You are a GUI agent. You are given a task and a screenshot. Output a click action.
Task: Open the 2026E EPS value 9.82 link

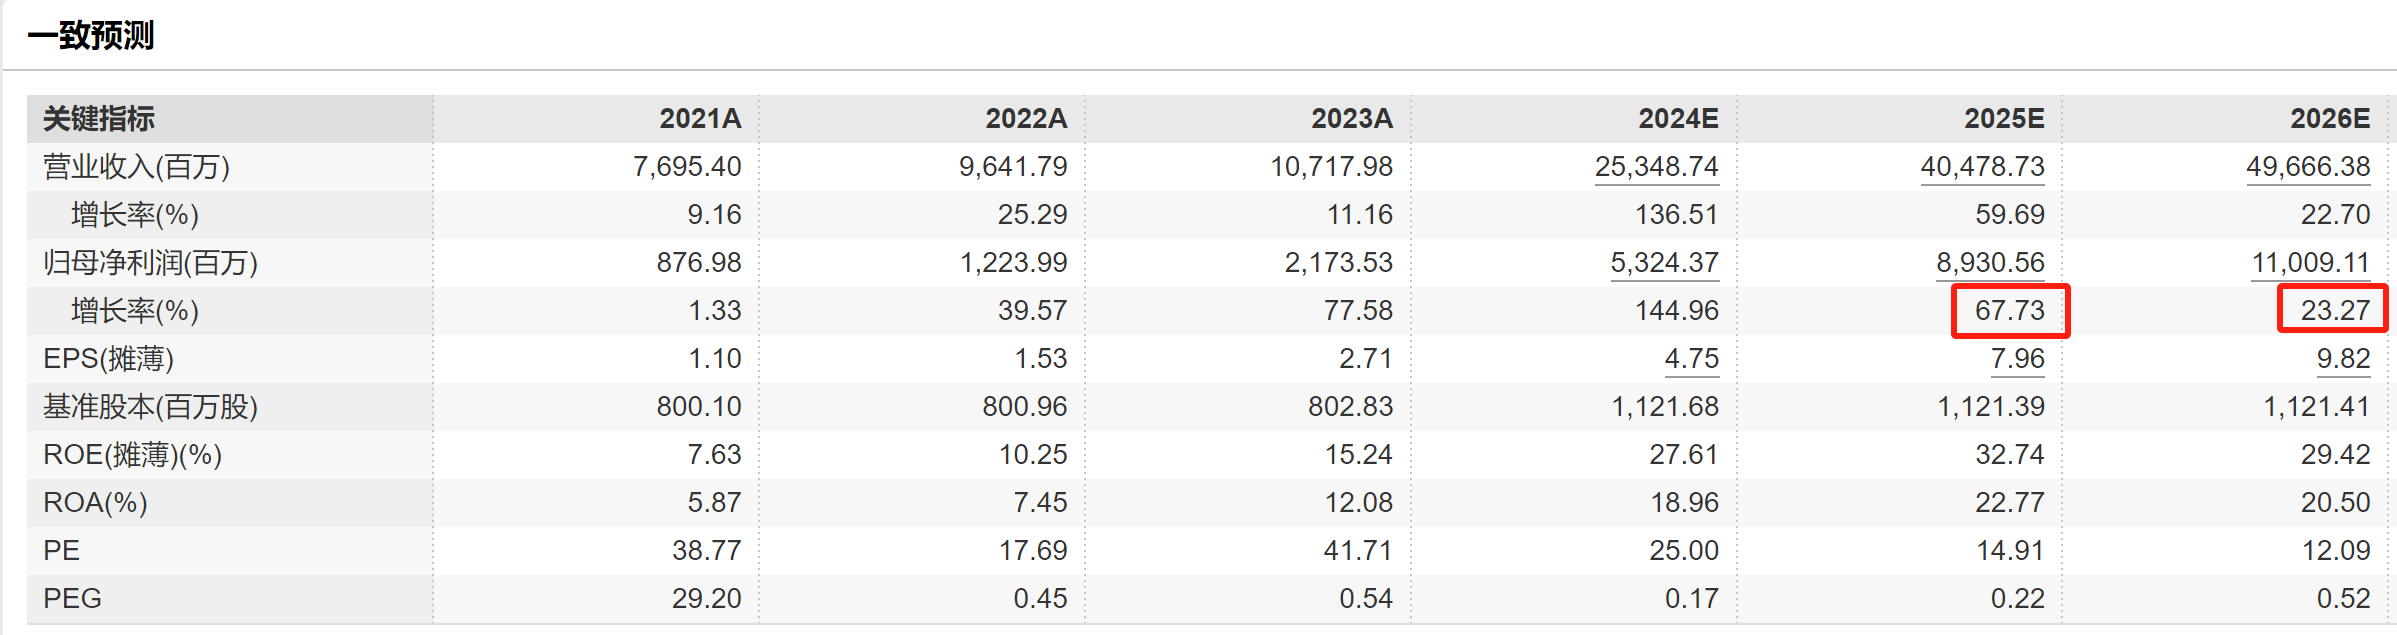[x=2343, y=359]
